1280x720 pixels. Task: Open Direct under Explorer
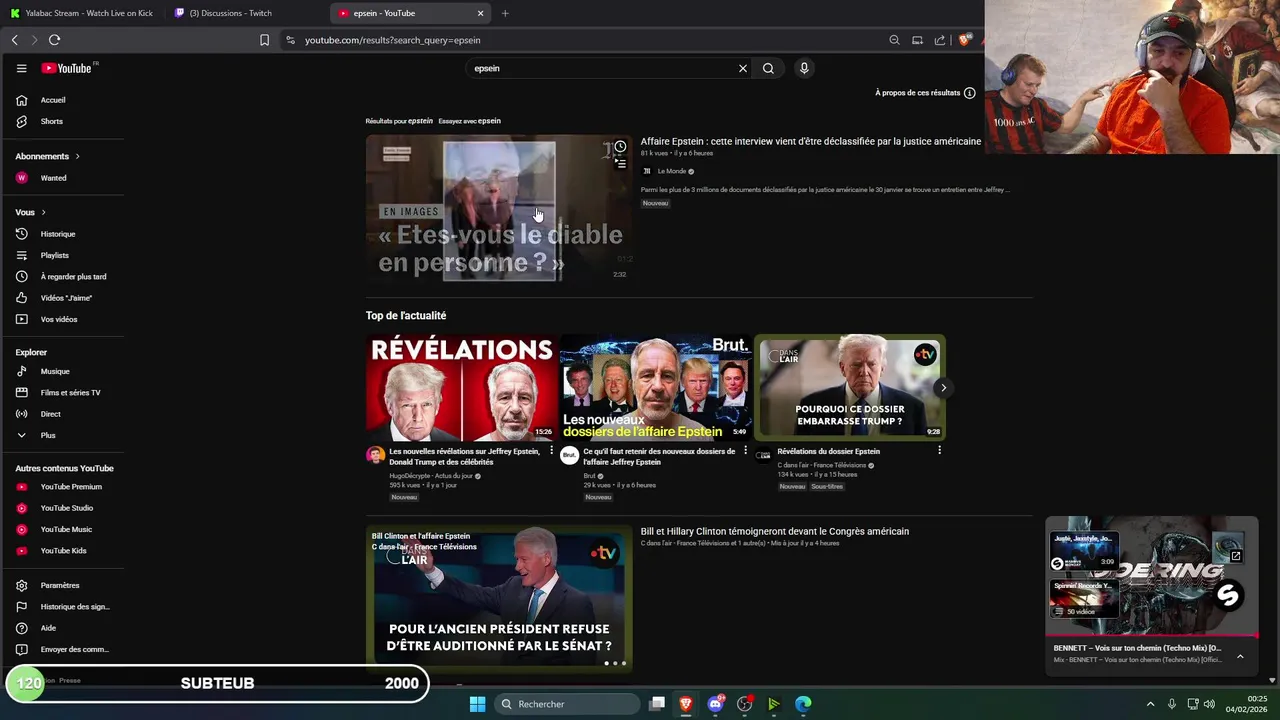tap(39, 414)
